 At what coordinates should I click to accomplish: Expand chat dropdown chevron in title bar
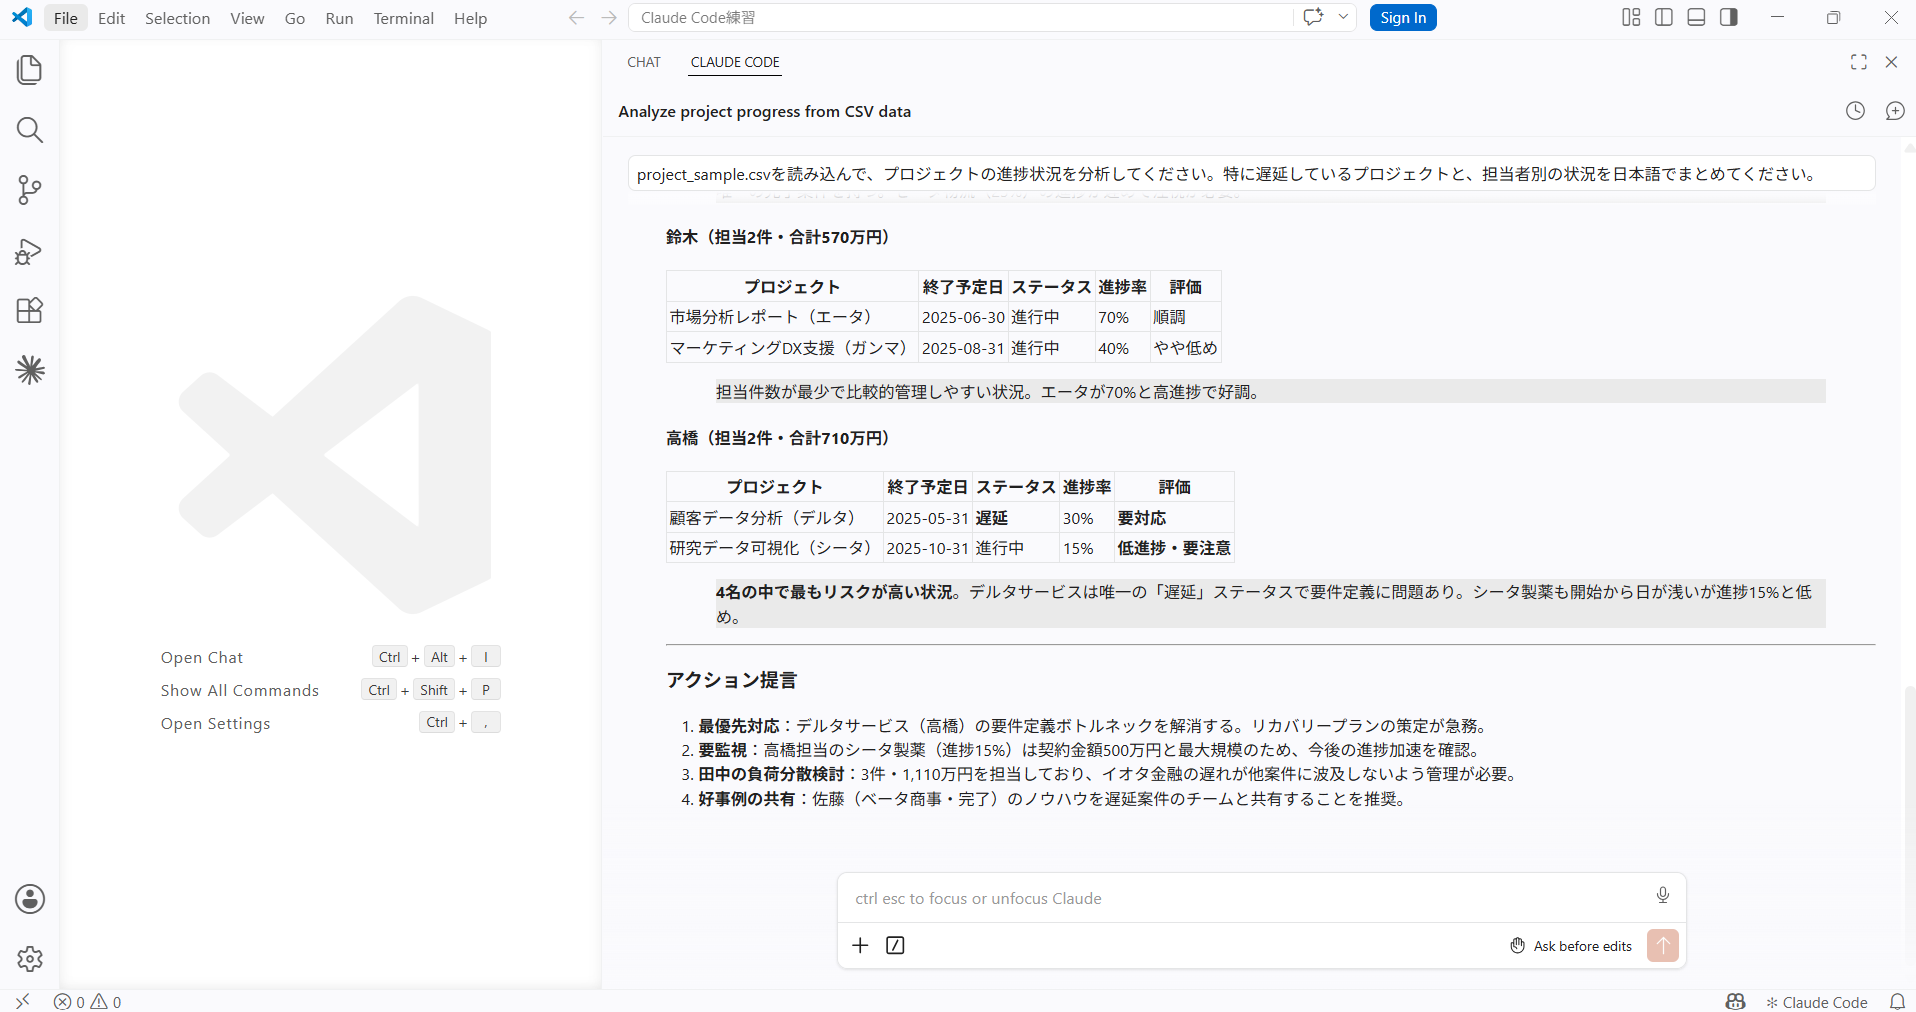coord(1343,17)
